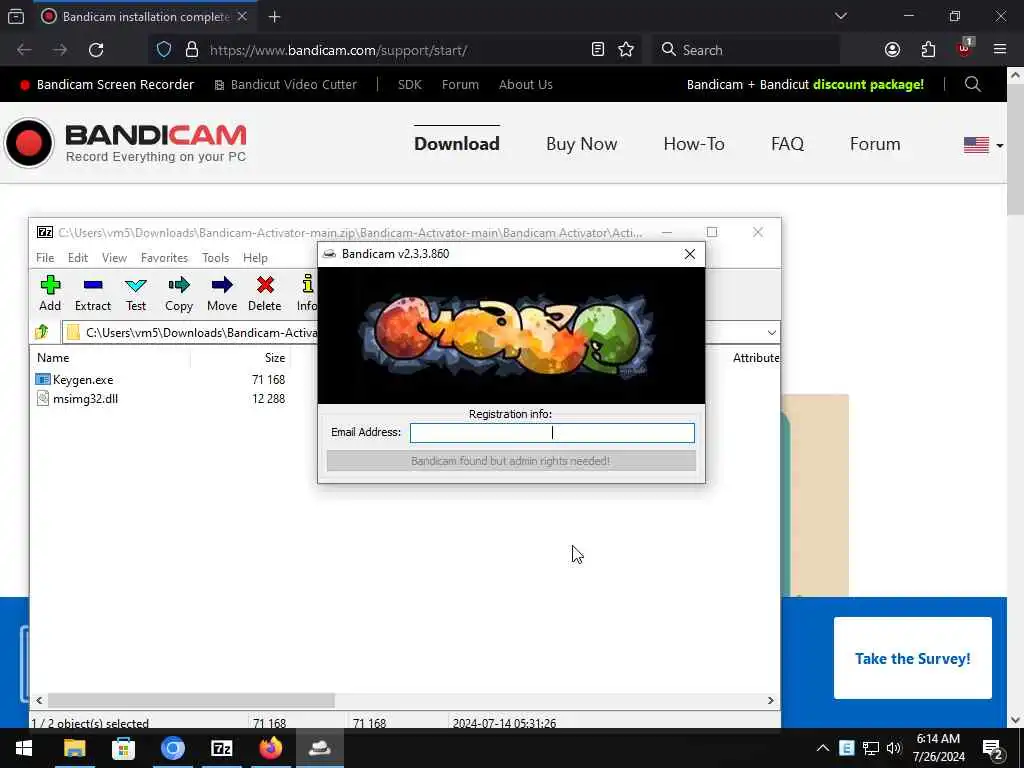Image resolution: width=1024 pixels, height=768 pixels.
Task: Close the Bandicam v2.3.3.860 keygen dialog
Action: click(x=690, y=254)
